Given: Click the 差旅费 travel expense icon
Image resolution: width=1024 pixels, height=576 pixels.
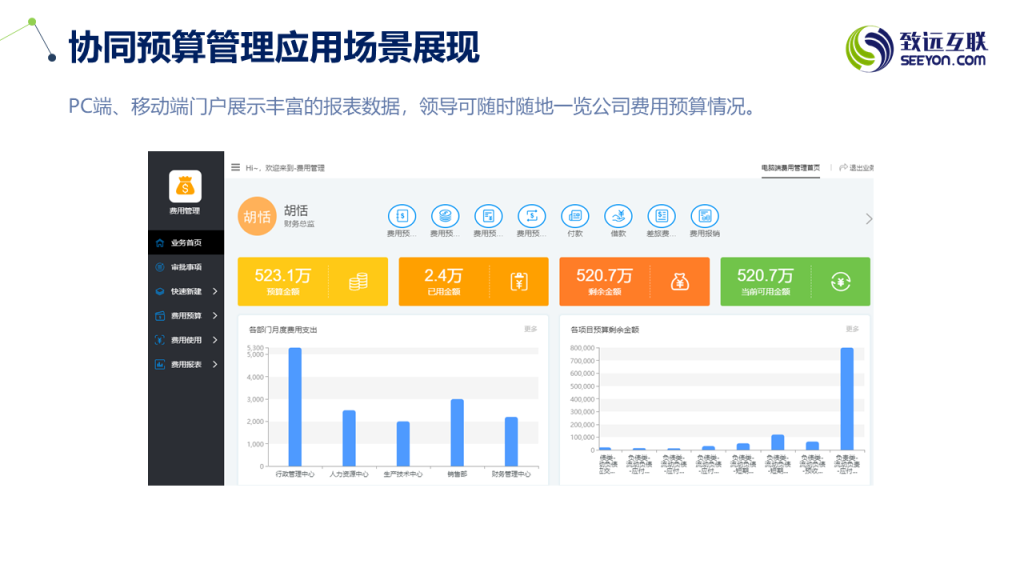Looking at the screenshot, I should click(x=660, y=216).
